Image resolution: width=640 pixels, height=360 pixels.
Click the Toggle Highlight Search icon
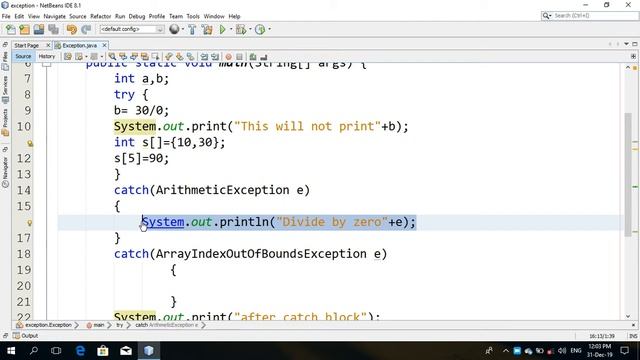coord(144,57)
